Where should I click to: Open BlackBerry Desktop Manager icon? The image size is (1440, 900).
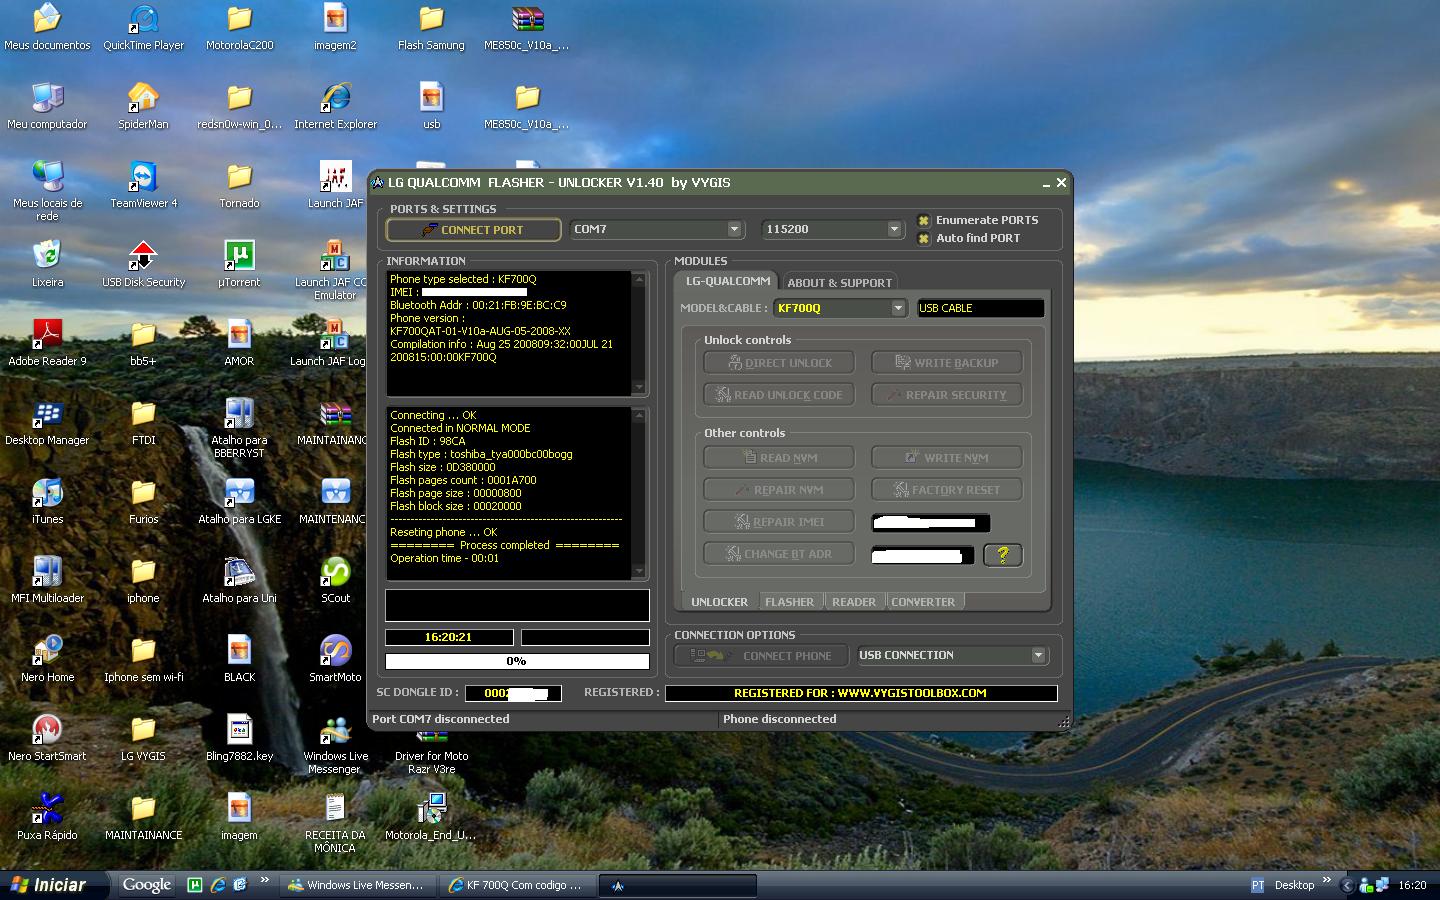click(47, 422)
